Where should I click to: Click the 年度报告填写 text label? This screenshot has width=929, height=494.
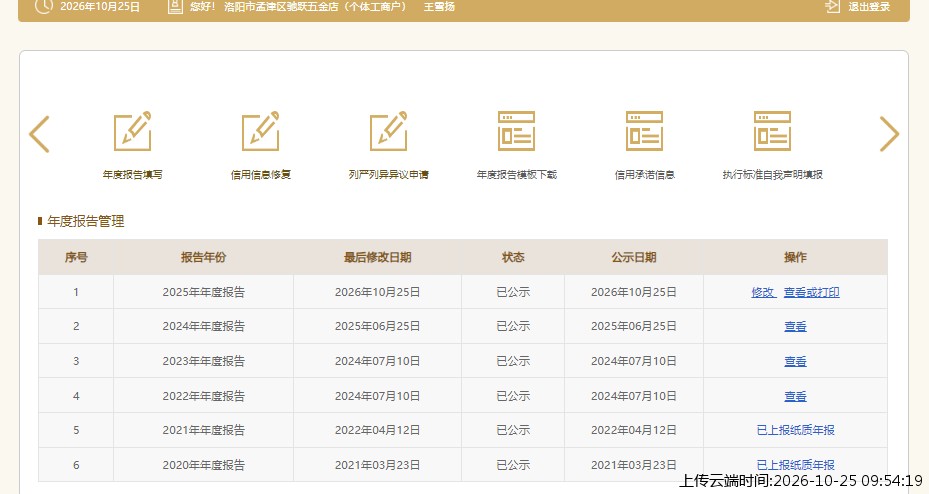(x=133, y=175)
